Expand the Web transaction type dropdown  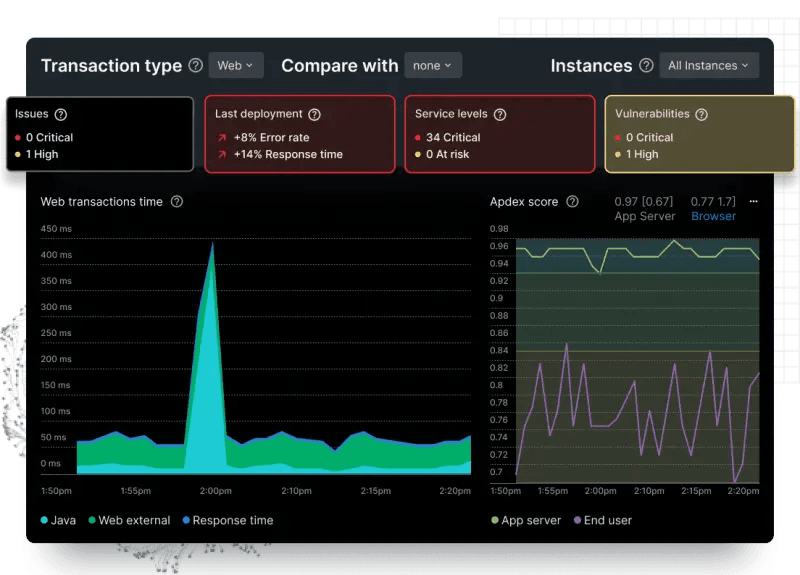click(236, 65)
